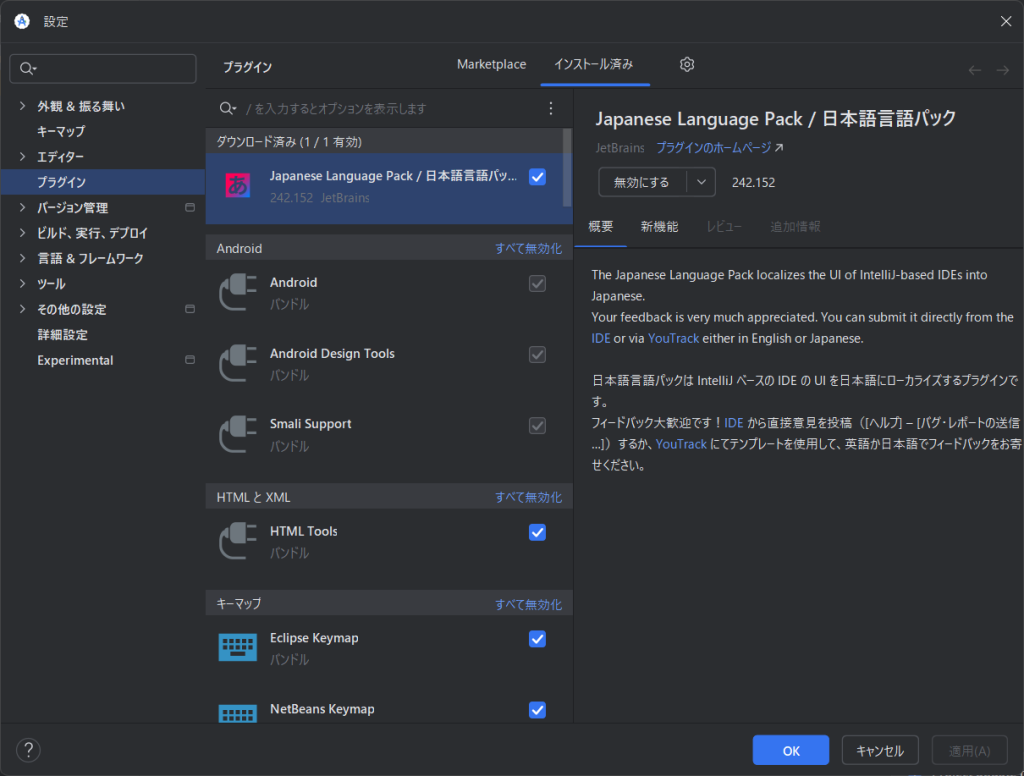Expand the エディター tree node

[x=23, y=157]
